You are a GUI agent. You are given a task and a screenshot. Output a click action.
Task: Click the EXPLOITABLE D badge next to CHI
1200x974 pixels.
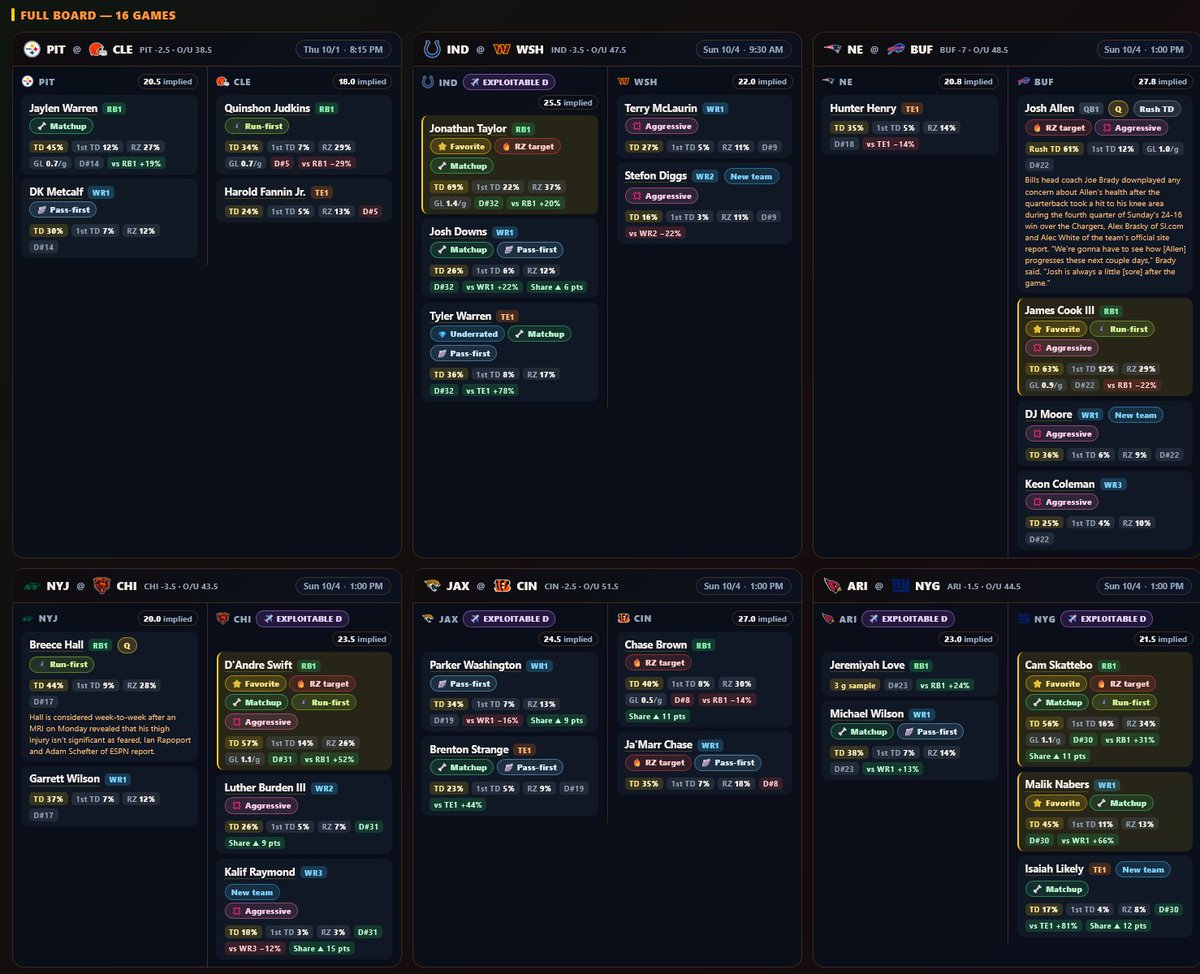(303, 619)
